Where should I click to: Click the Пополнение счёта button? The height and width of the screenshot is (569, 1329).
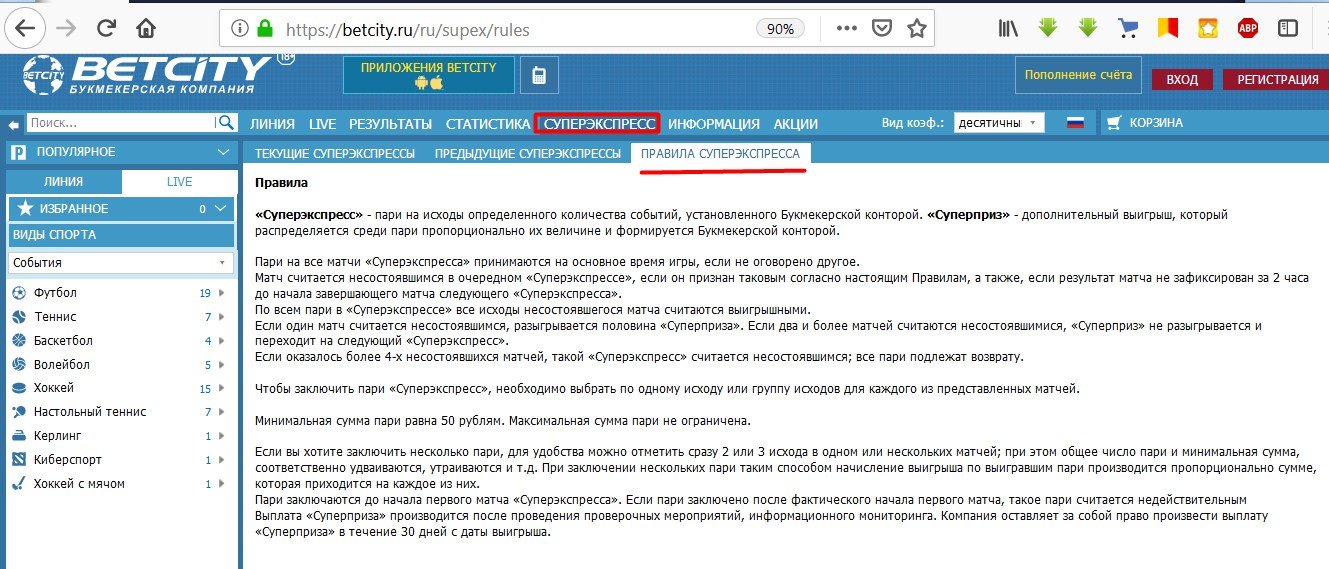pos(1078,75)
